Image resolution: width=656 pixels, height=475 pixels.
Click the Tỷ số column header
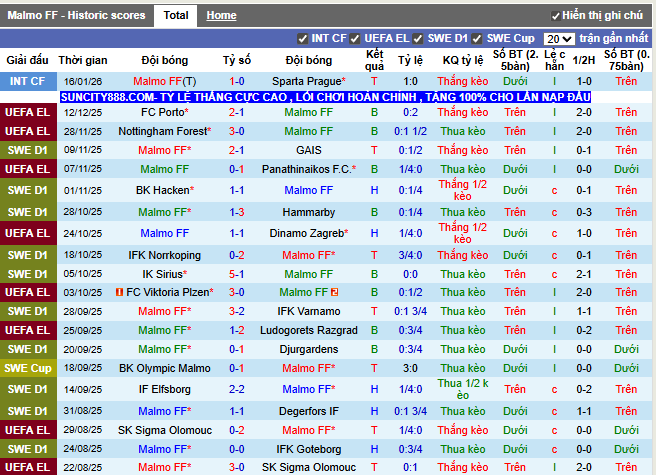click(x=237, y=60)
